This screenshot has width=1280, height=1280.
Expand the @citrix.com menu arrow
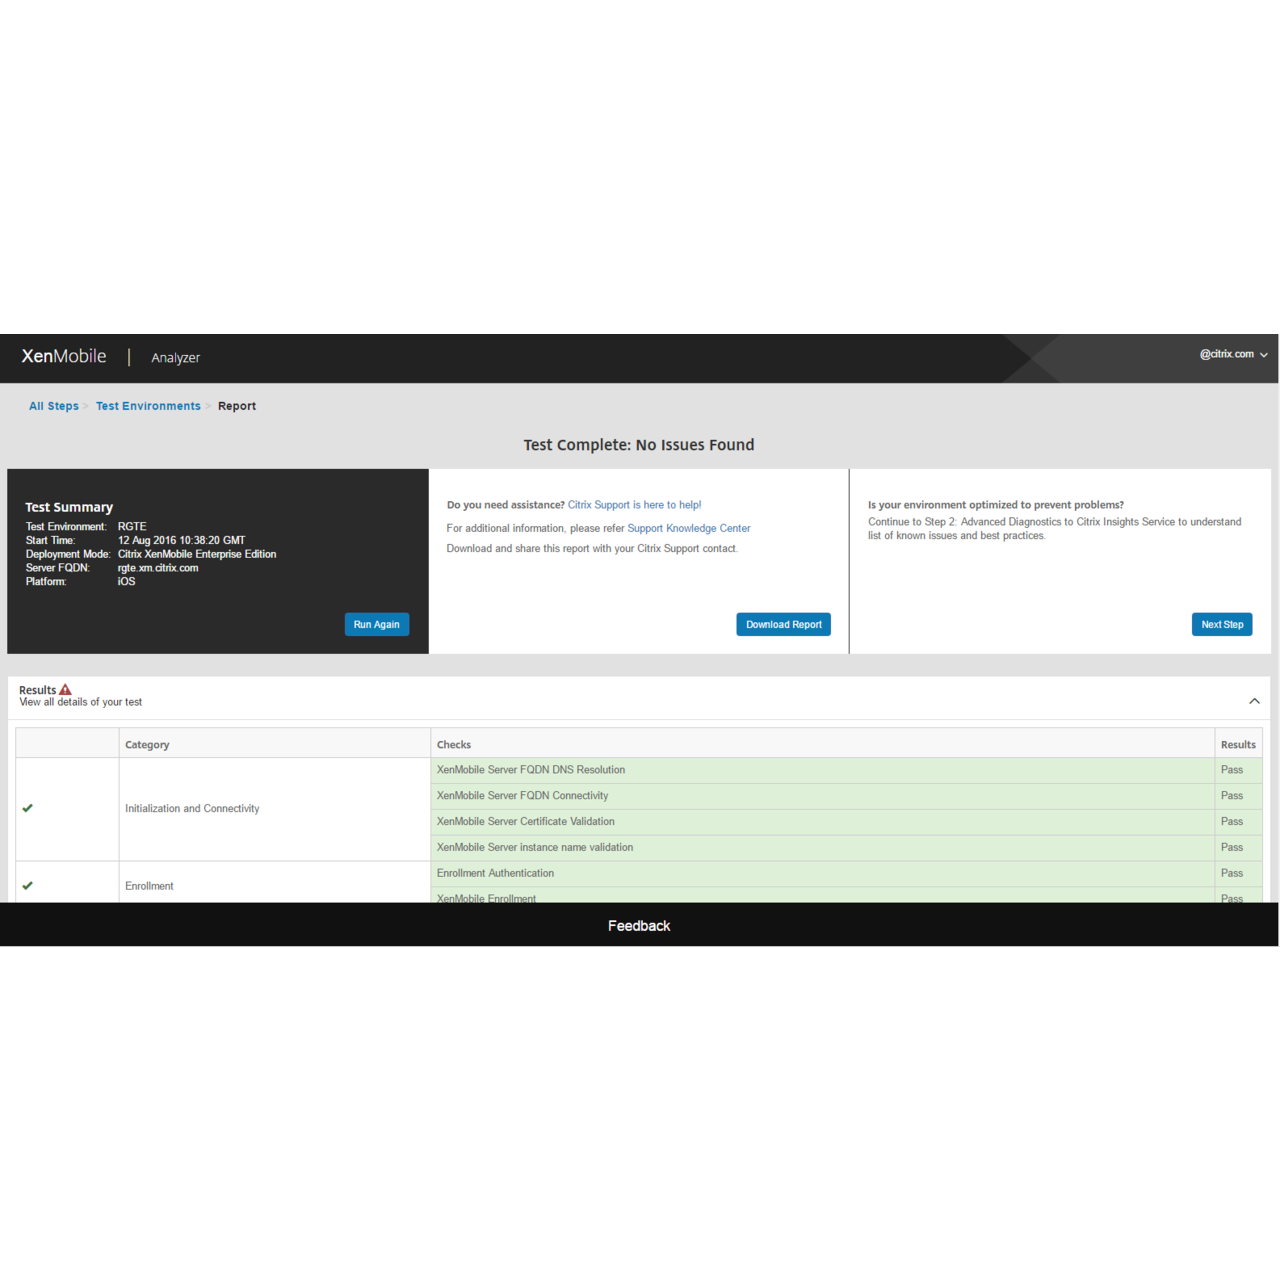coord(1264,354)
